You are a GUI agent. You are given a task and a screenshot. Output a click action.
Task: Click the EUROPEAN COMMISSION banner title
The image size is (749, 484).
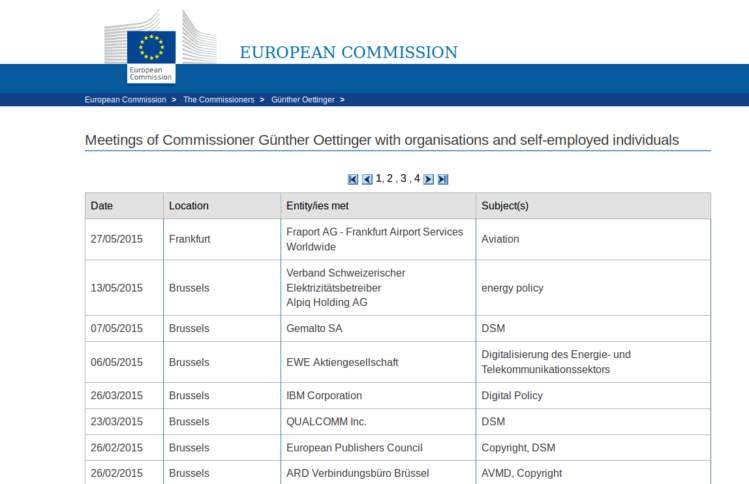tap(348, 53)
